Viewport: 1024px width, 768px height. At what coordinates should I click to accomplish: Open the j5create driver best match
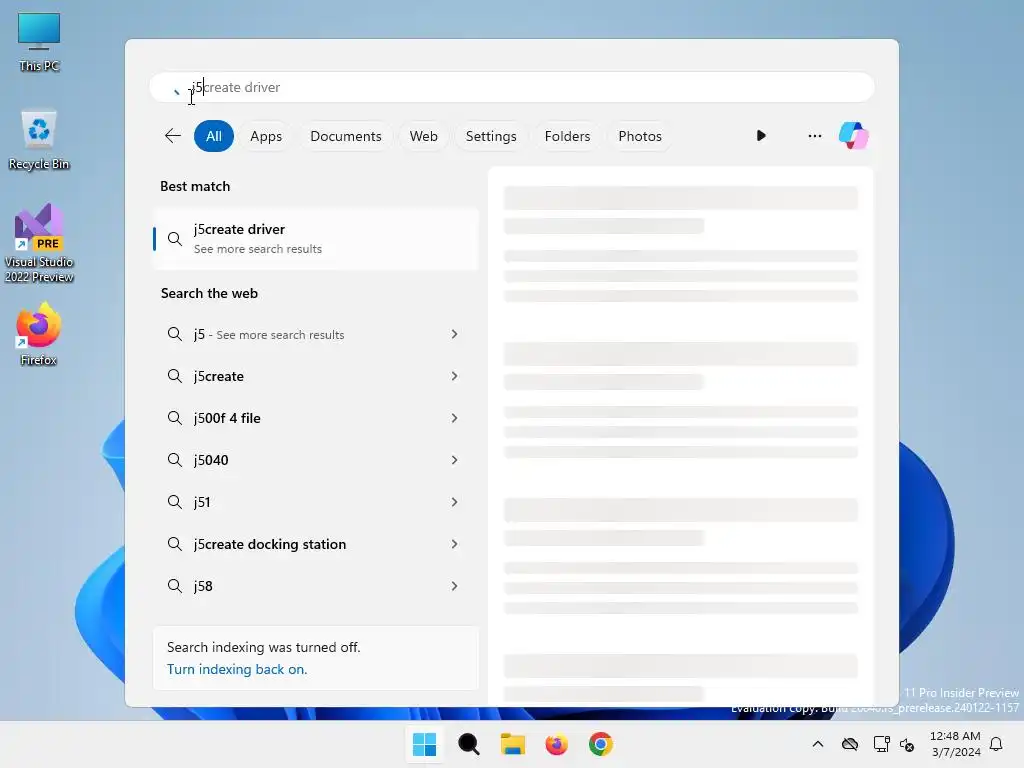(x=316, y=238)
